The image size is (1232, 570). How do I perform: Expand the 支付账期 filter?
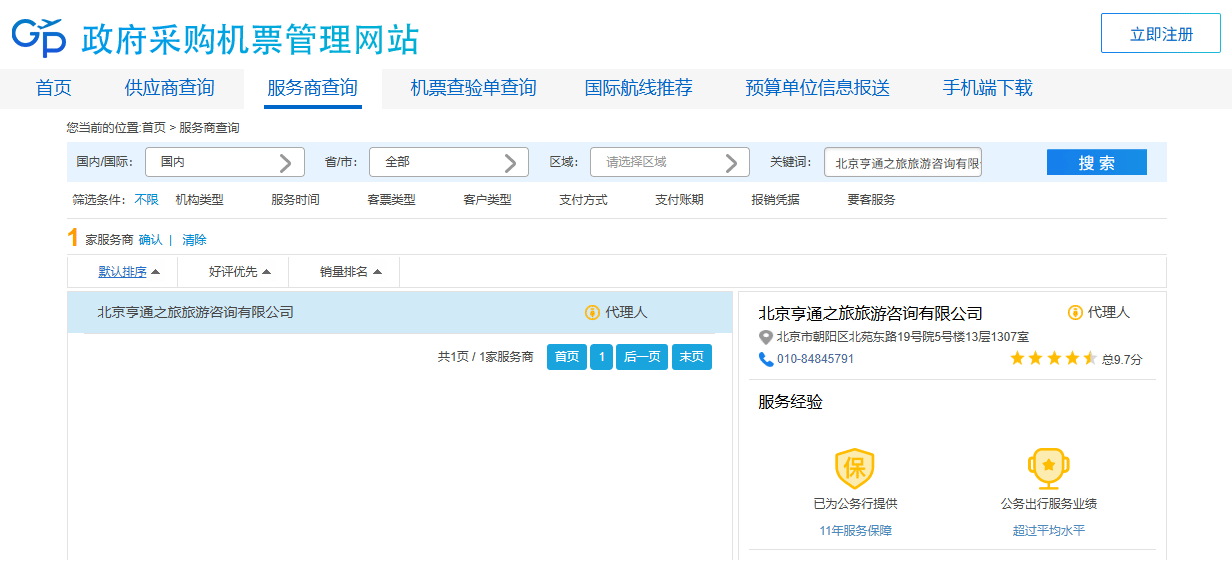[x=679, y=200]
